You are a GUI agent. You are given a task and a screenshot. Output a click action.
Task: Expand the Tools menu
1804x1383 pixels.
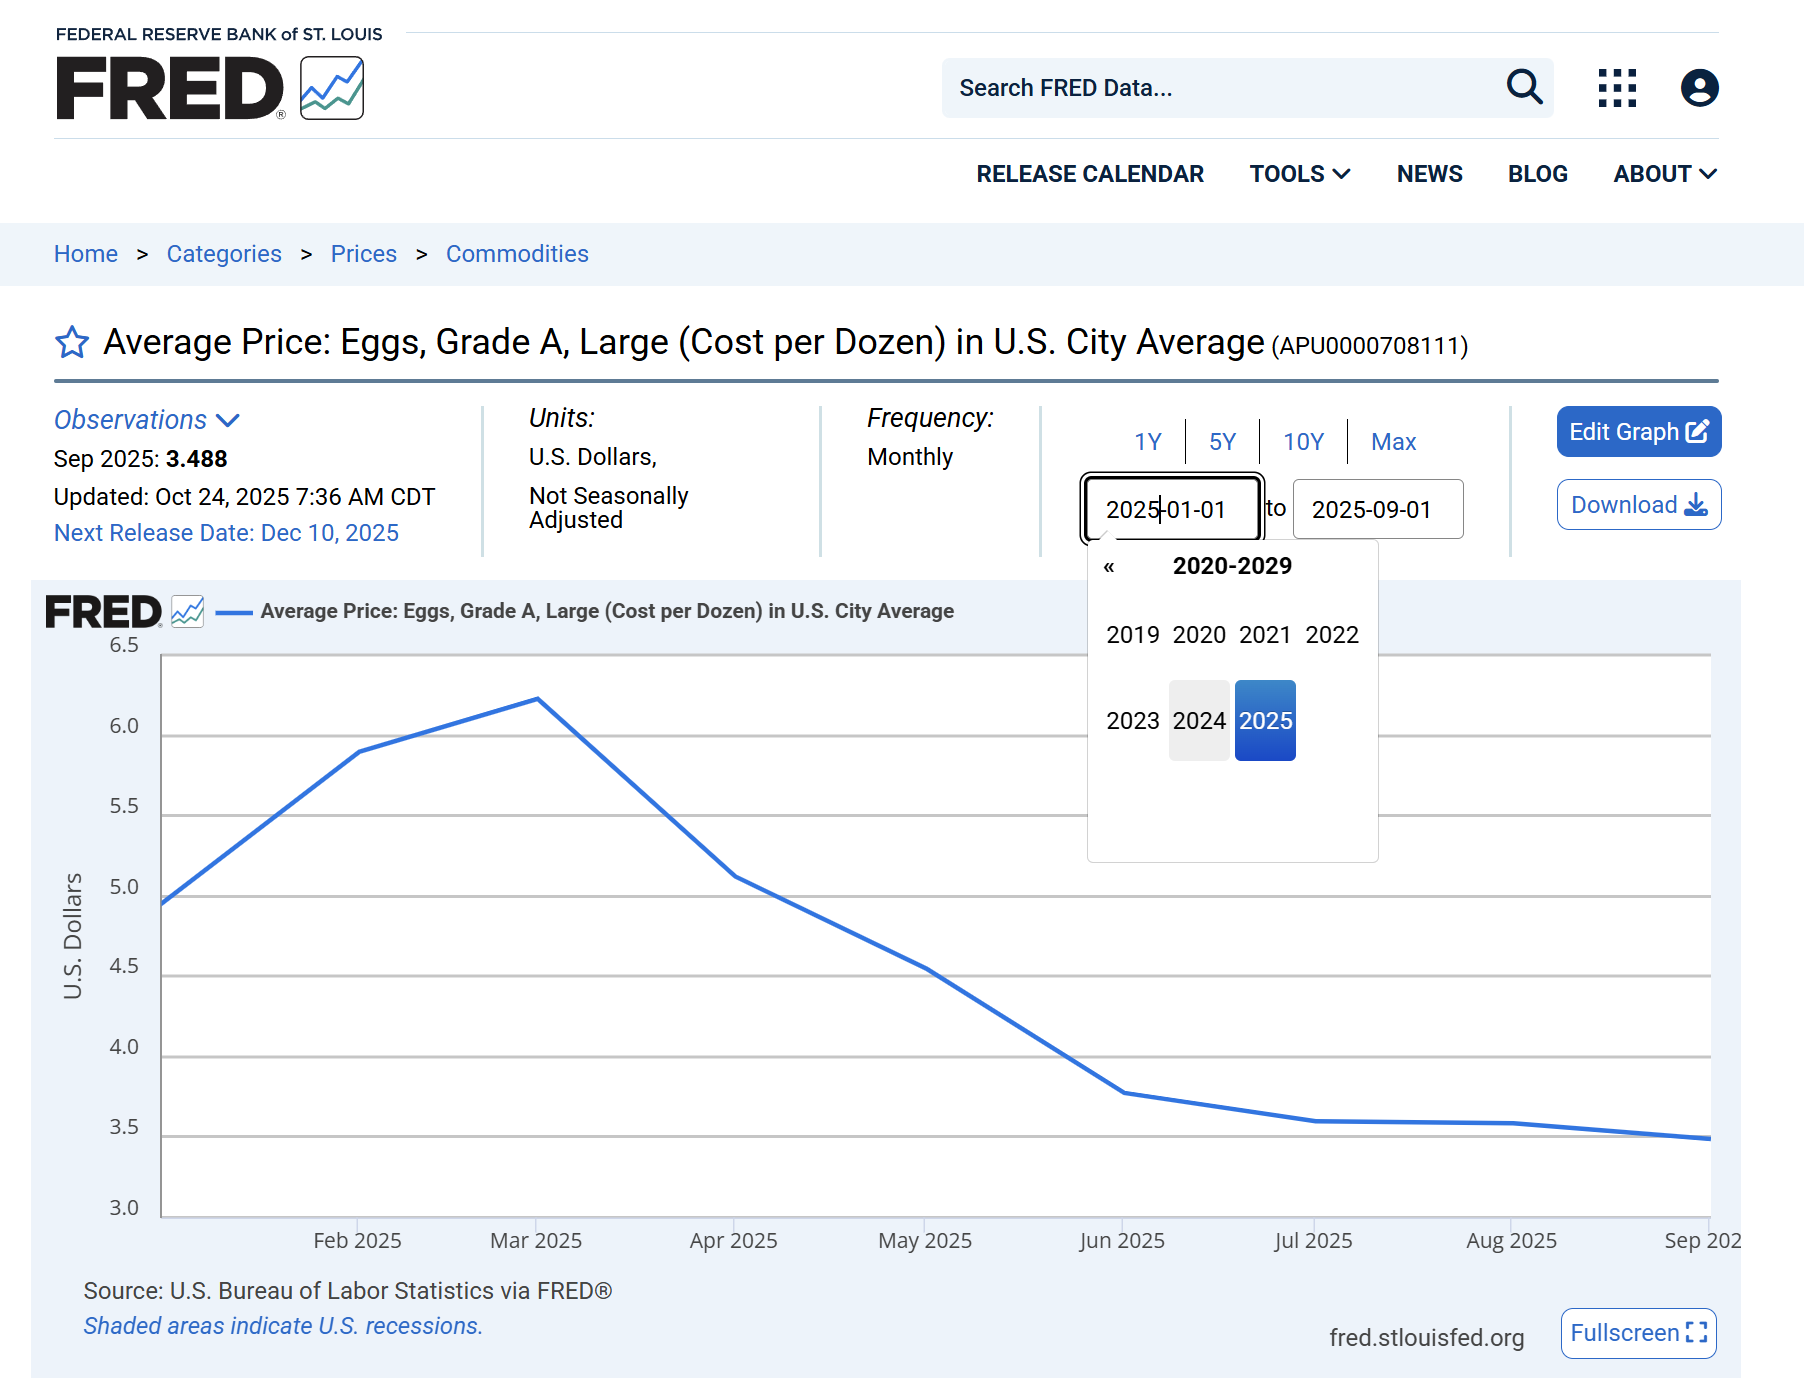tap(1300, 174)
